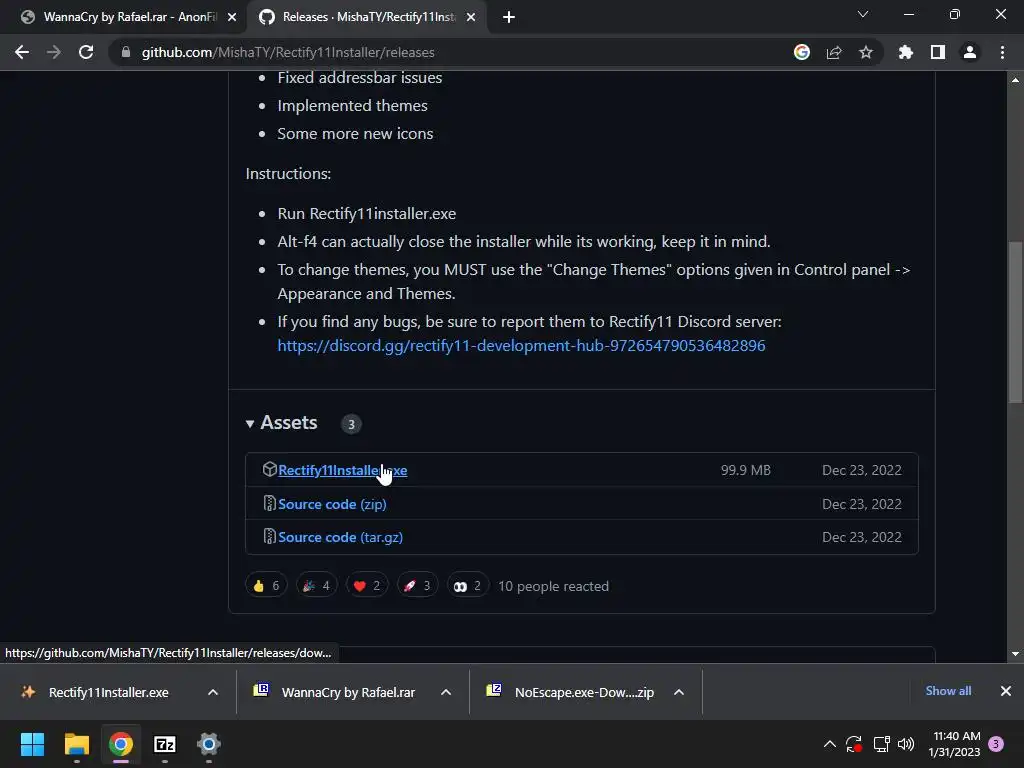Open the Google account icon in address bar
This screenshot has width=1024, height=768.
tap(801, 52)
